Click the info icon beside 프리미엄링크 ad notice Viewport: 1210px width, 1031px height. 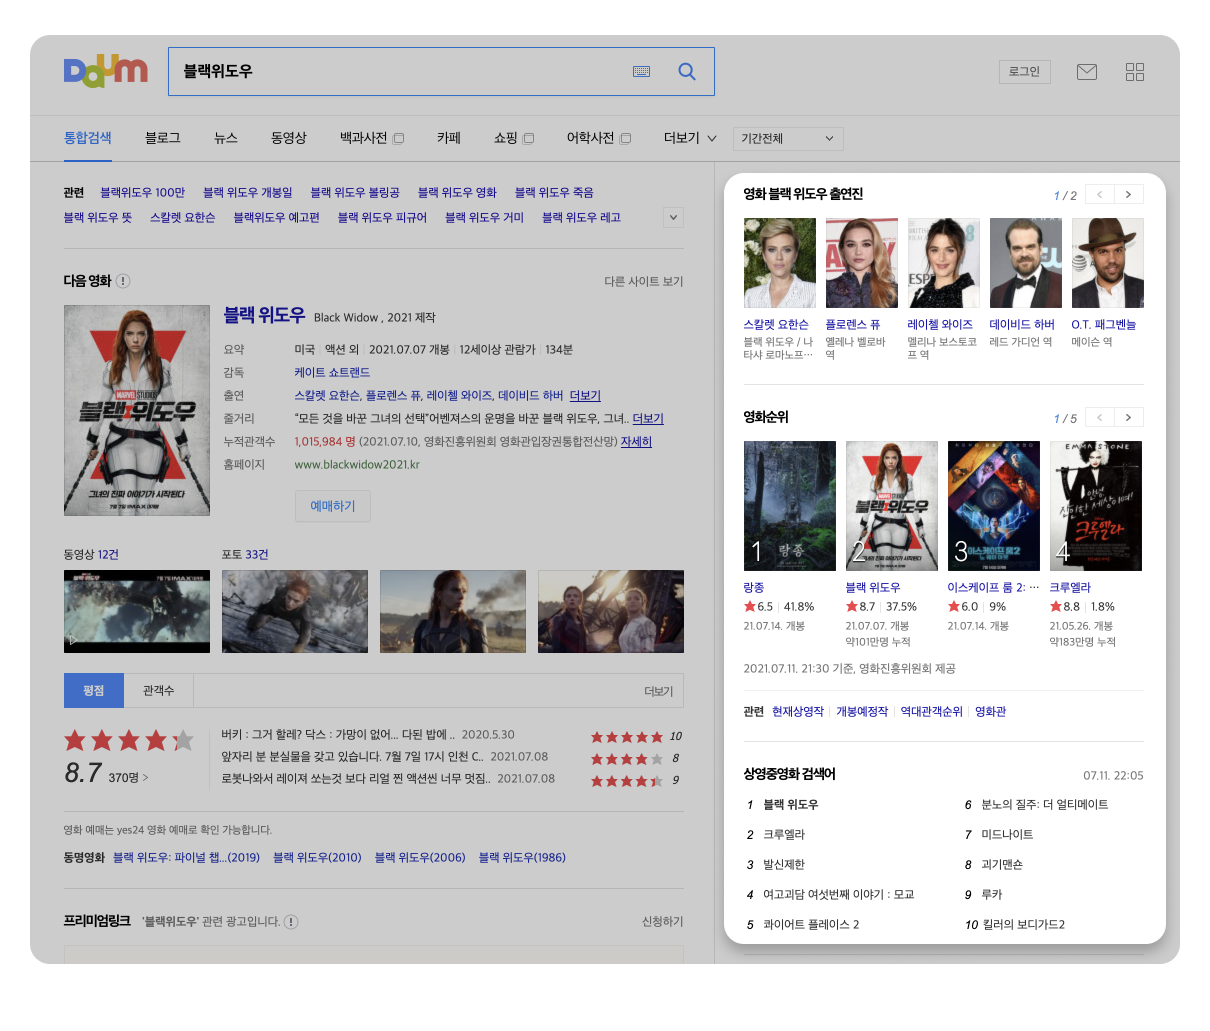[x=291, y=922]
